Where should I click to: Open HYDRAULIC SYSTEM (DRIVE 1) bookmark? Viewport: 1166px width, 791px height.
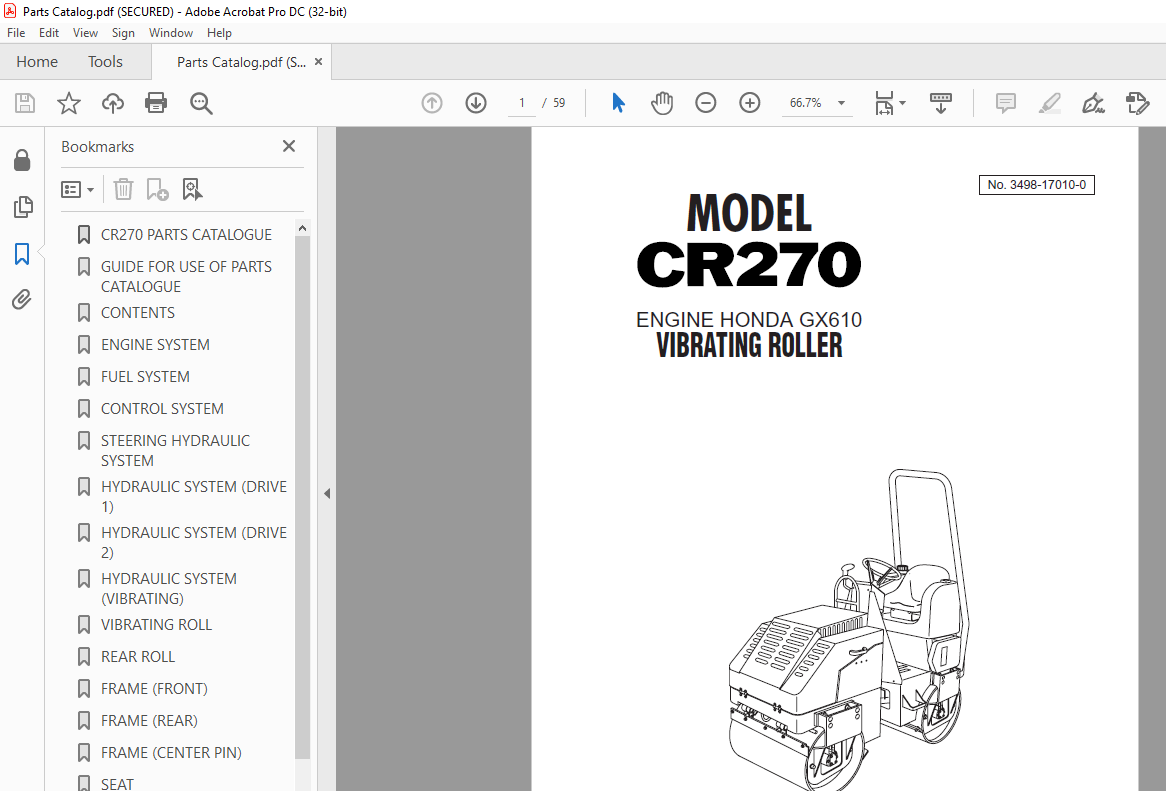[x=193, y=497]
